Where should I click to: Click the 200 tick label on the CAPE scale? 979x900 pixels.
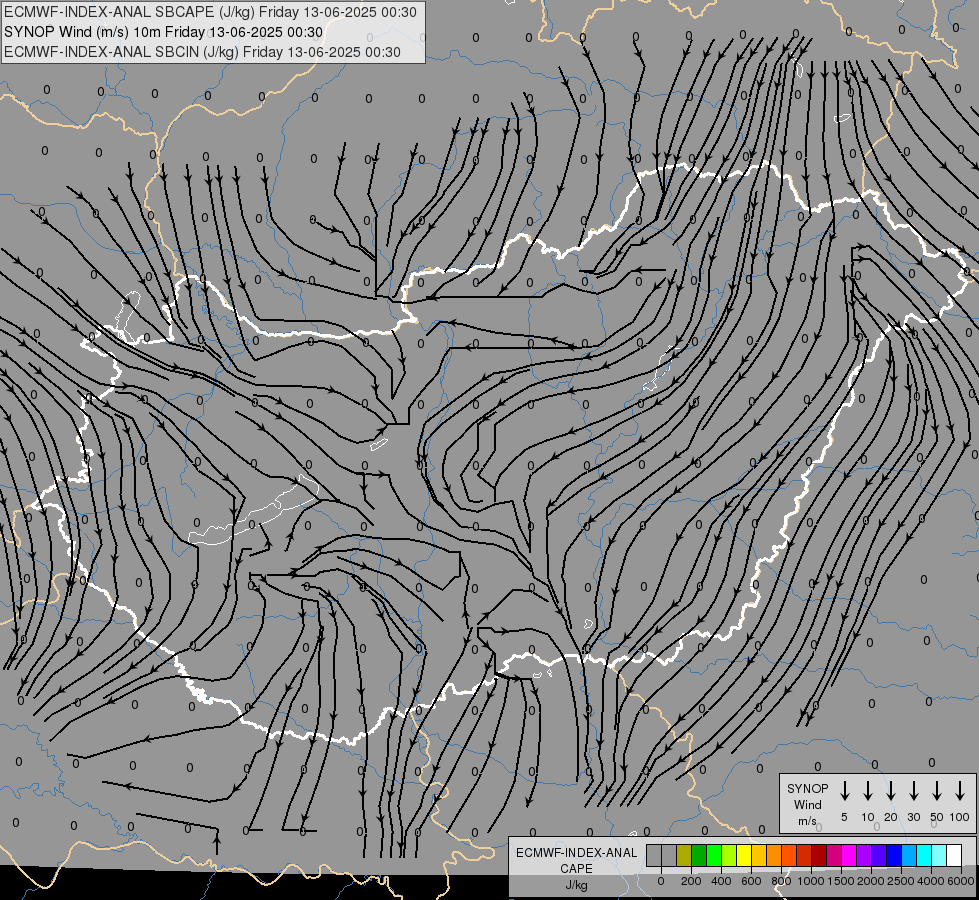(x=691, y=881)
